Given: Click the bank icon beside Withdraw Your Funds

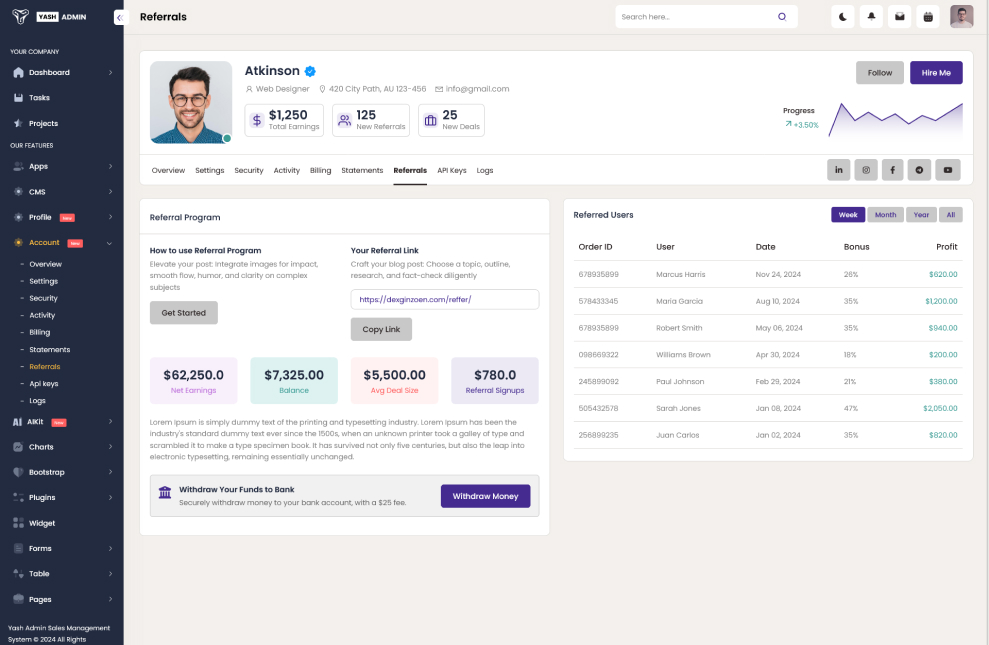Looking at the screenshot, I should click(x=165, y=492).
